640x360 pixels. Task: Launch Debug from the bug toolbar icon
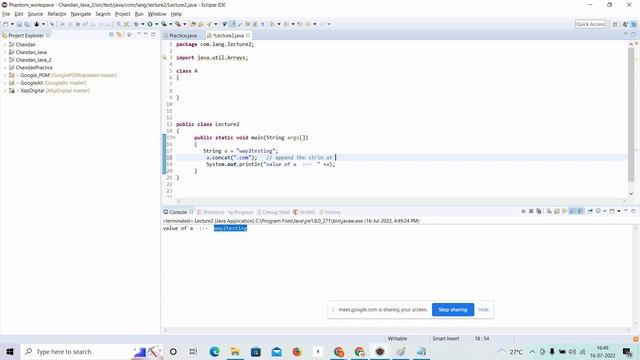136,24
